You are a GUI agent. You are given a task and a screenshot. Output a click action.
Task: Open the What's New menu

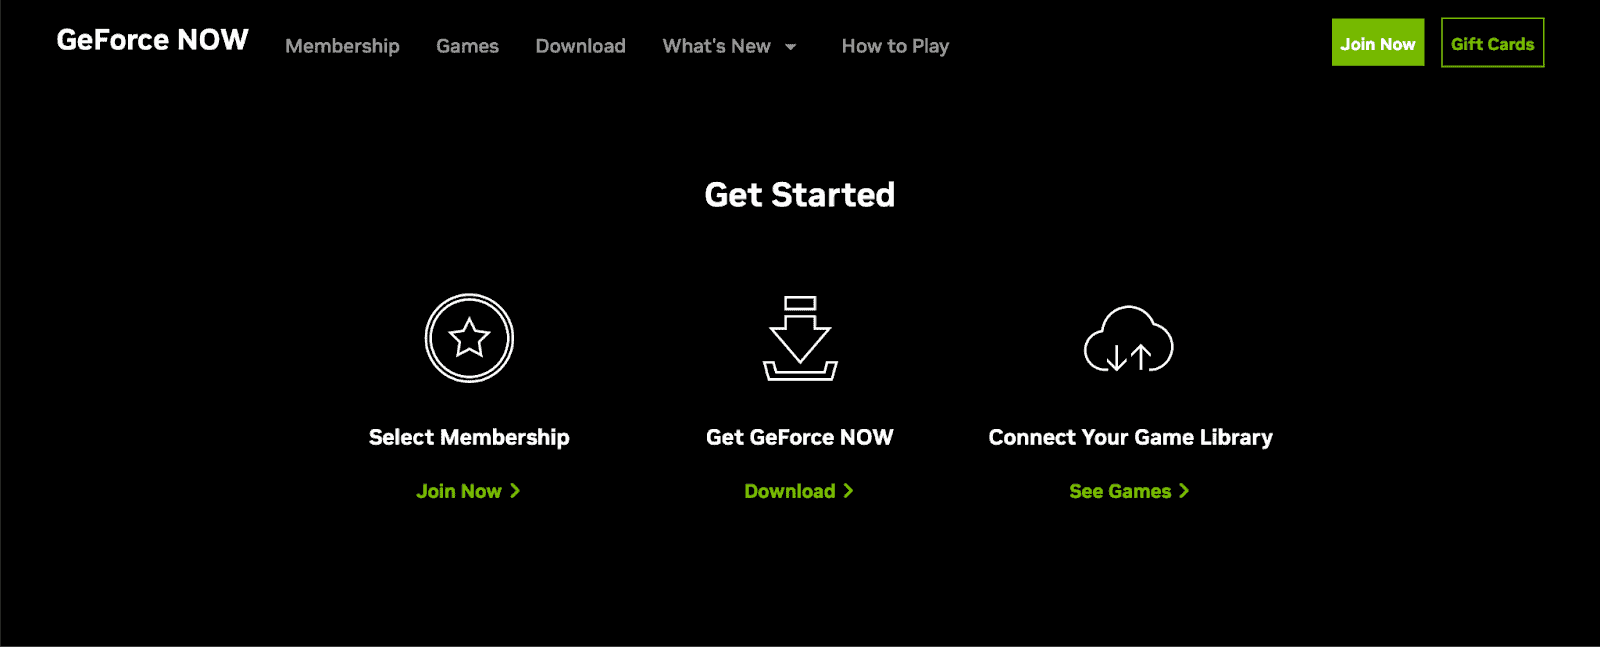pos(717,46)
